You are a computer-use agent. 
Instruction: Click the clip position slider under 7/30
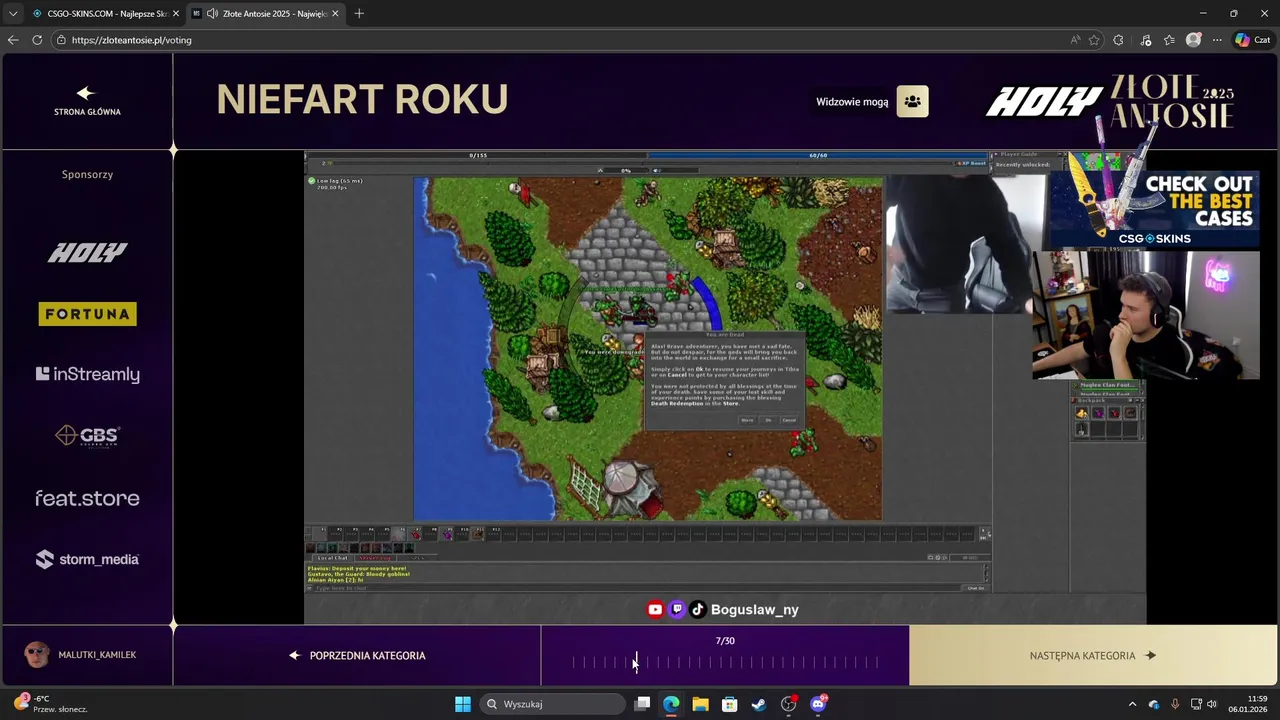click(x=725, y=661)
